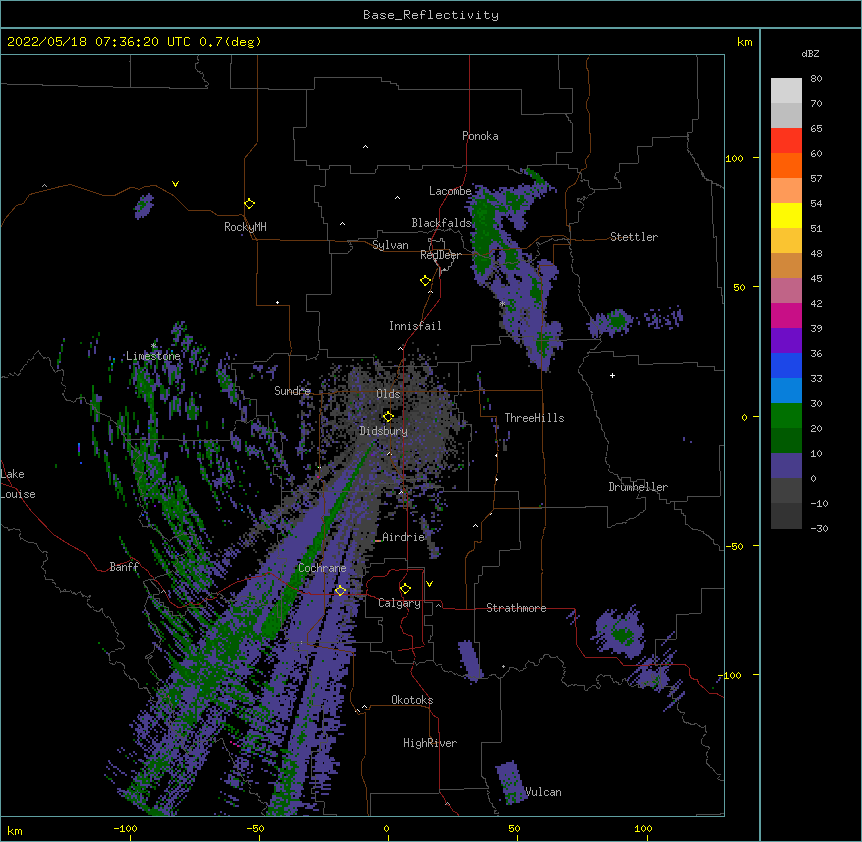Click the 0 tick on the bottom axis
Viewport: 862px width, 842px height.
click(386, 829)
